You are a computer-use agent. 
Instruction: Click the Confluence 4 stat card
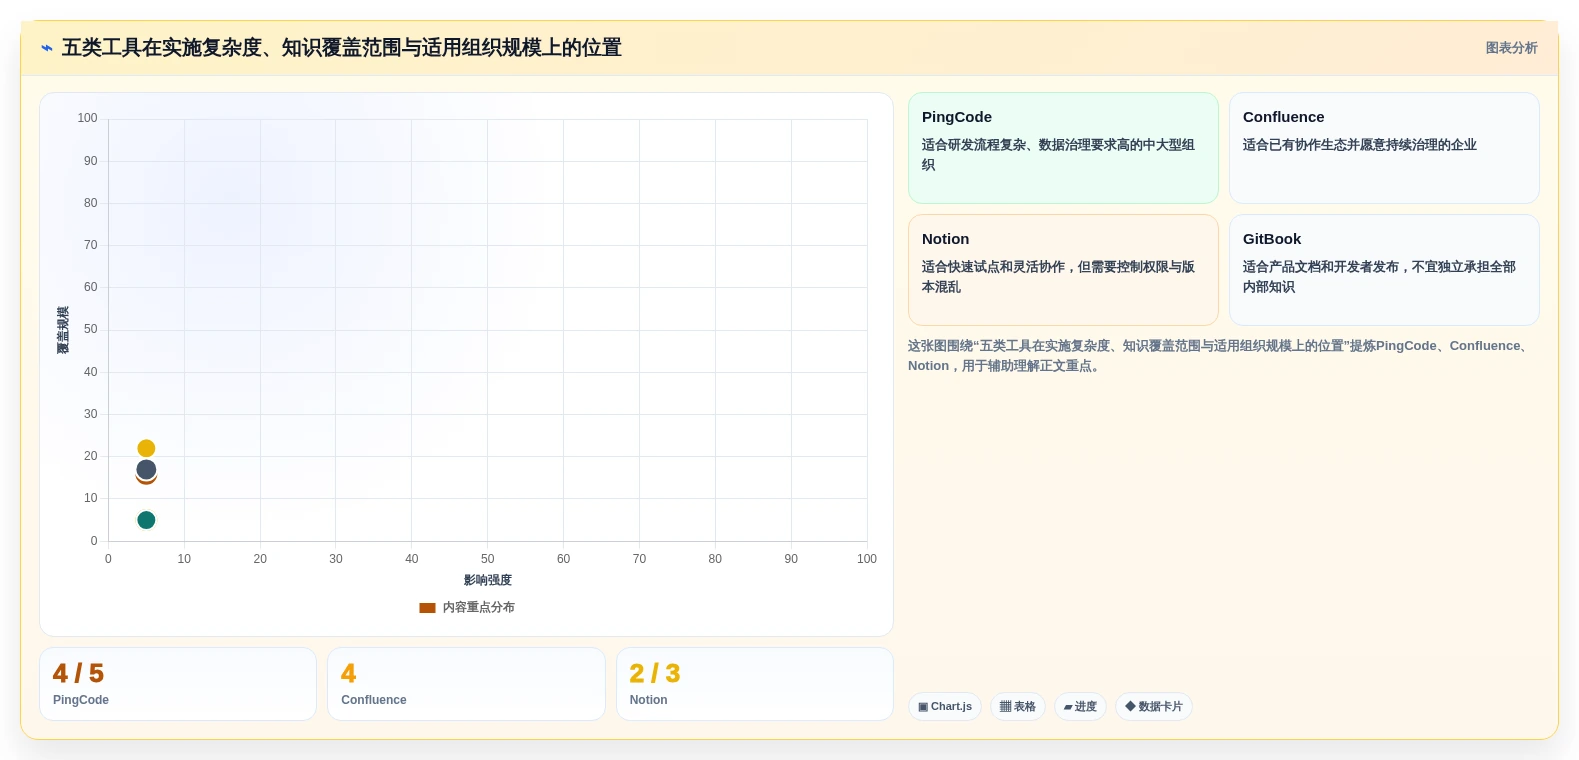(x=466, y=684)
